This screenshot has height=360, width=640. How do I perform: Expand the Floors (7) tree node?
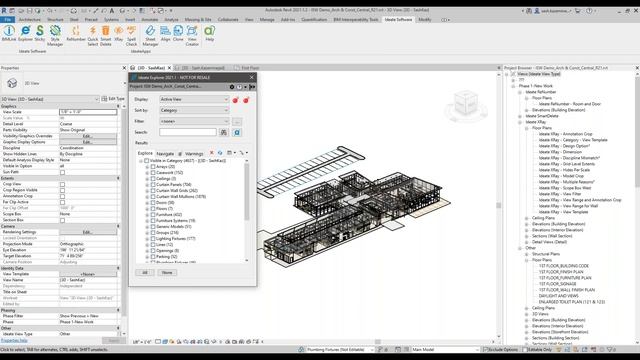coord(147,209)
